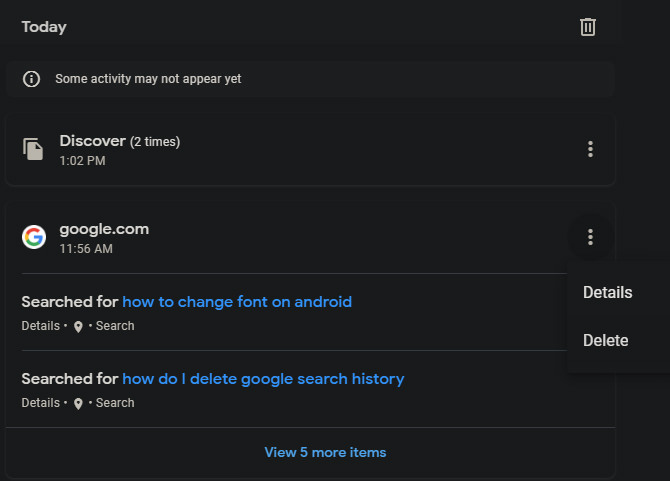
Task: Expand View 5 more items
Action: 325,452
